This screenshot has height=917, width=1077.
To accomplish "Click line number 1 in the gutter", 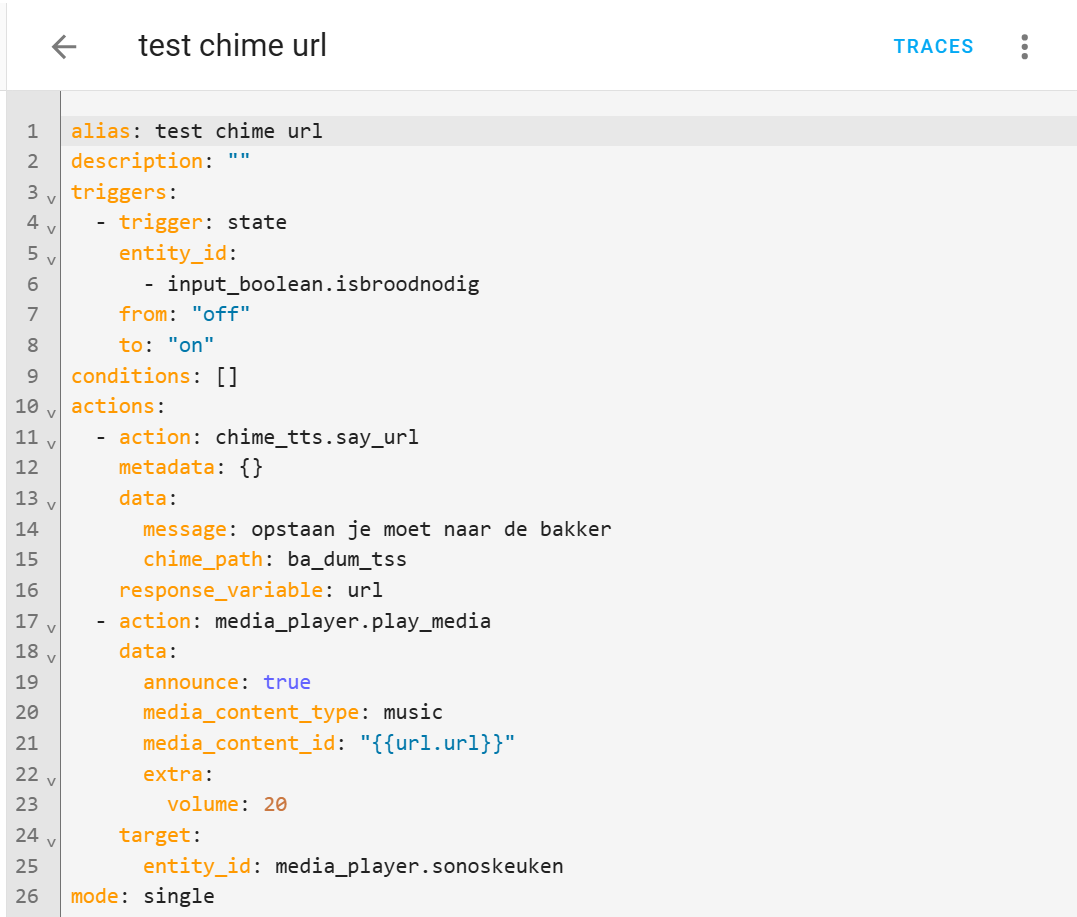I will [x=32, y=131].
